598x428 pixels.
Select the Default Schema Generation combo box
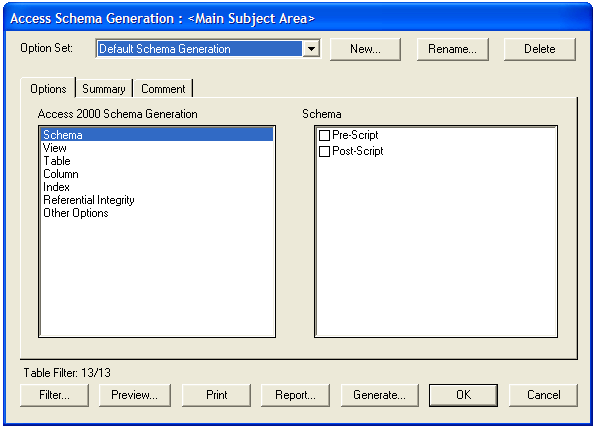[208, 49]
